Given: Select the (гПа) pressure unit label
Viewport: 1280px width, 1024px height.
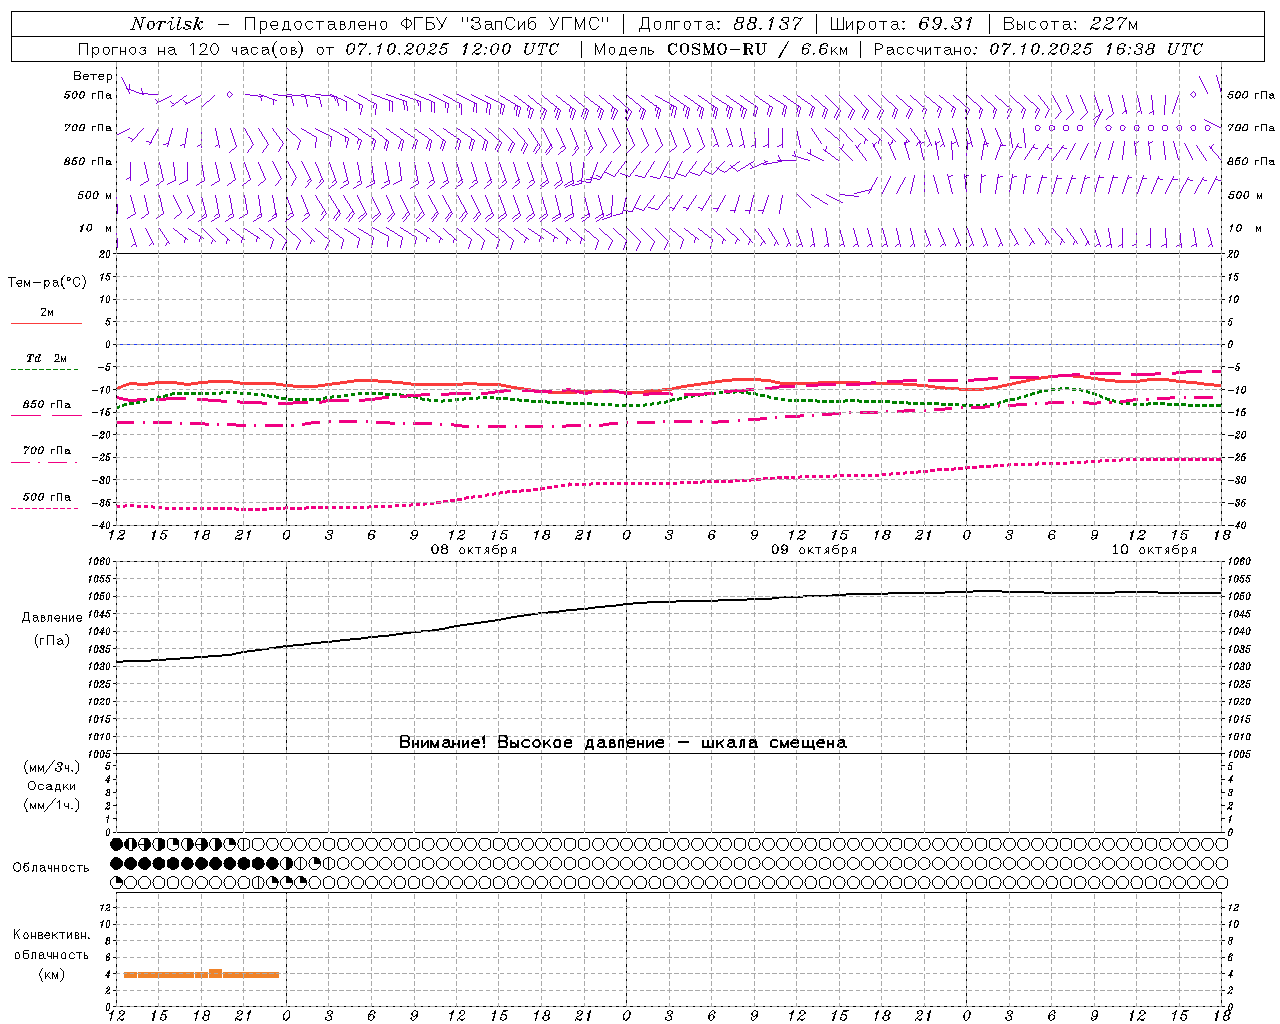Looking at the screenshot, I should pos(52,641).
